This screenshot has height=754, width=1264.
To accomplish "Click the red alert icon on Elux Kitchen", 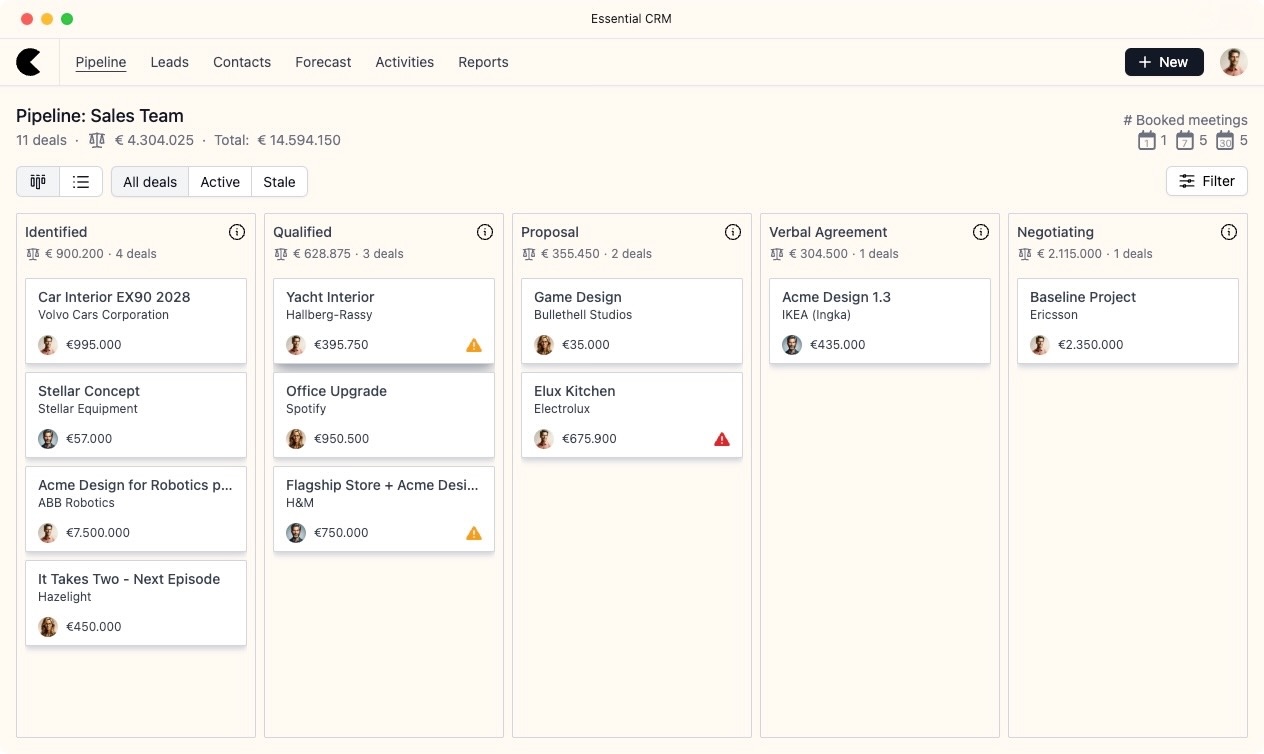I will coord(722,439).
